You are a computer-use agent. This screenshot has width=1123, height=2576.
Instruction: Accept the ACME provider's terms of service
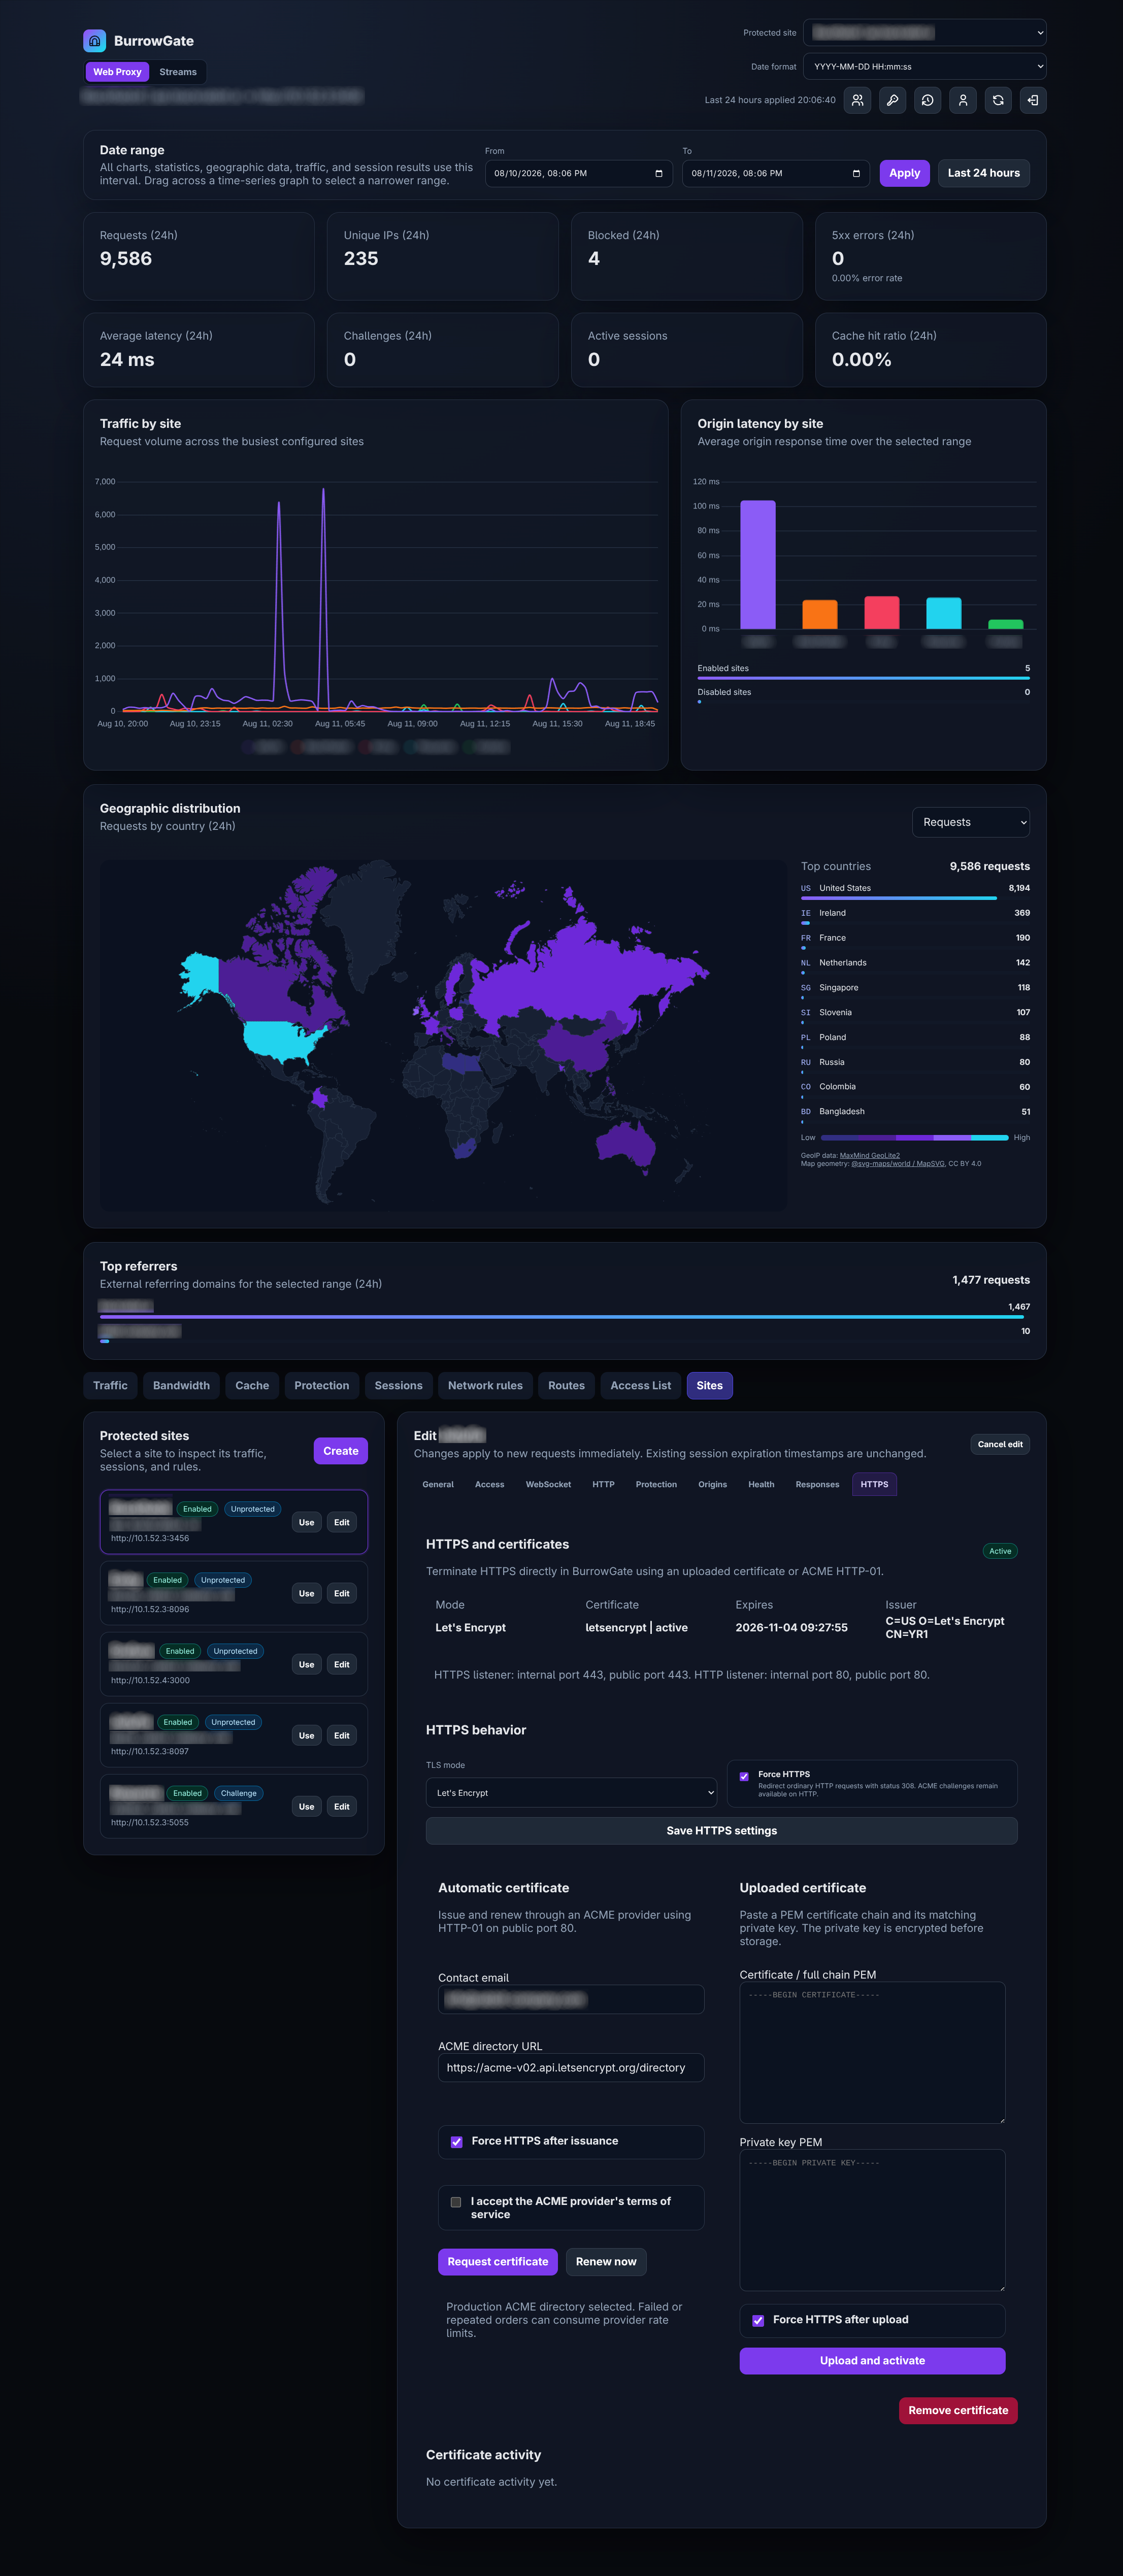coord(456,2201)
